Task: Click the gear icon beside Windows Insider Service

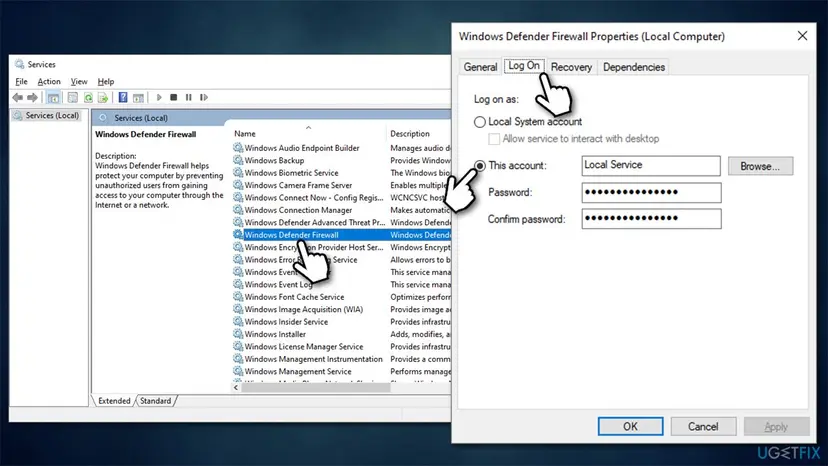Action: coord(238,322)
